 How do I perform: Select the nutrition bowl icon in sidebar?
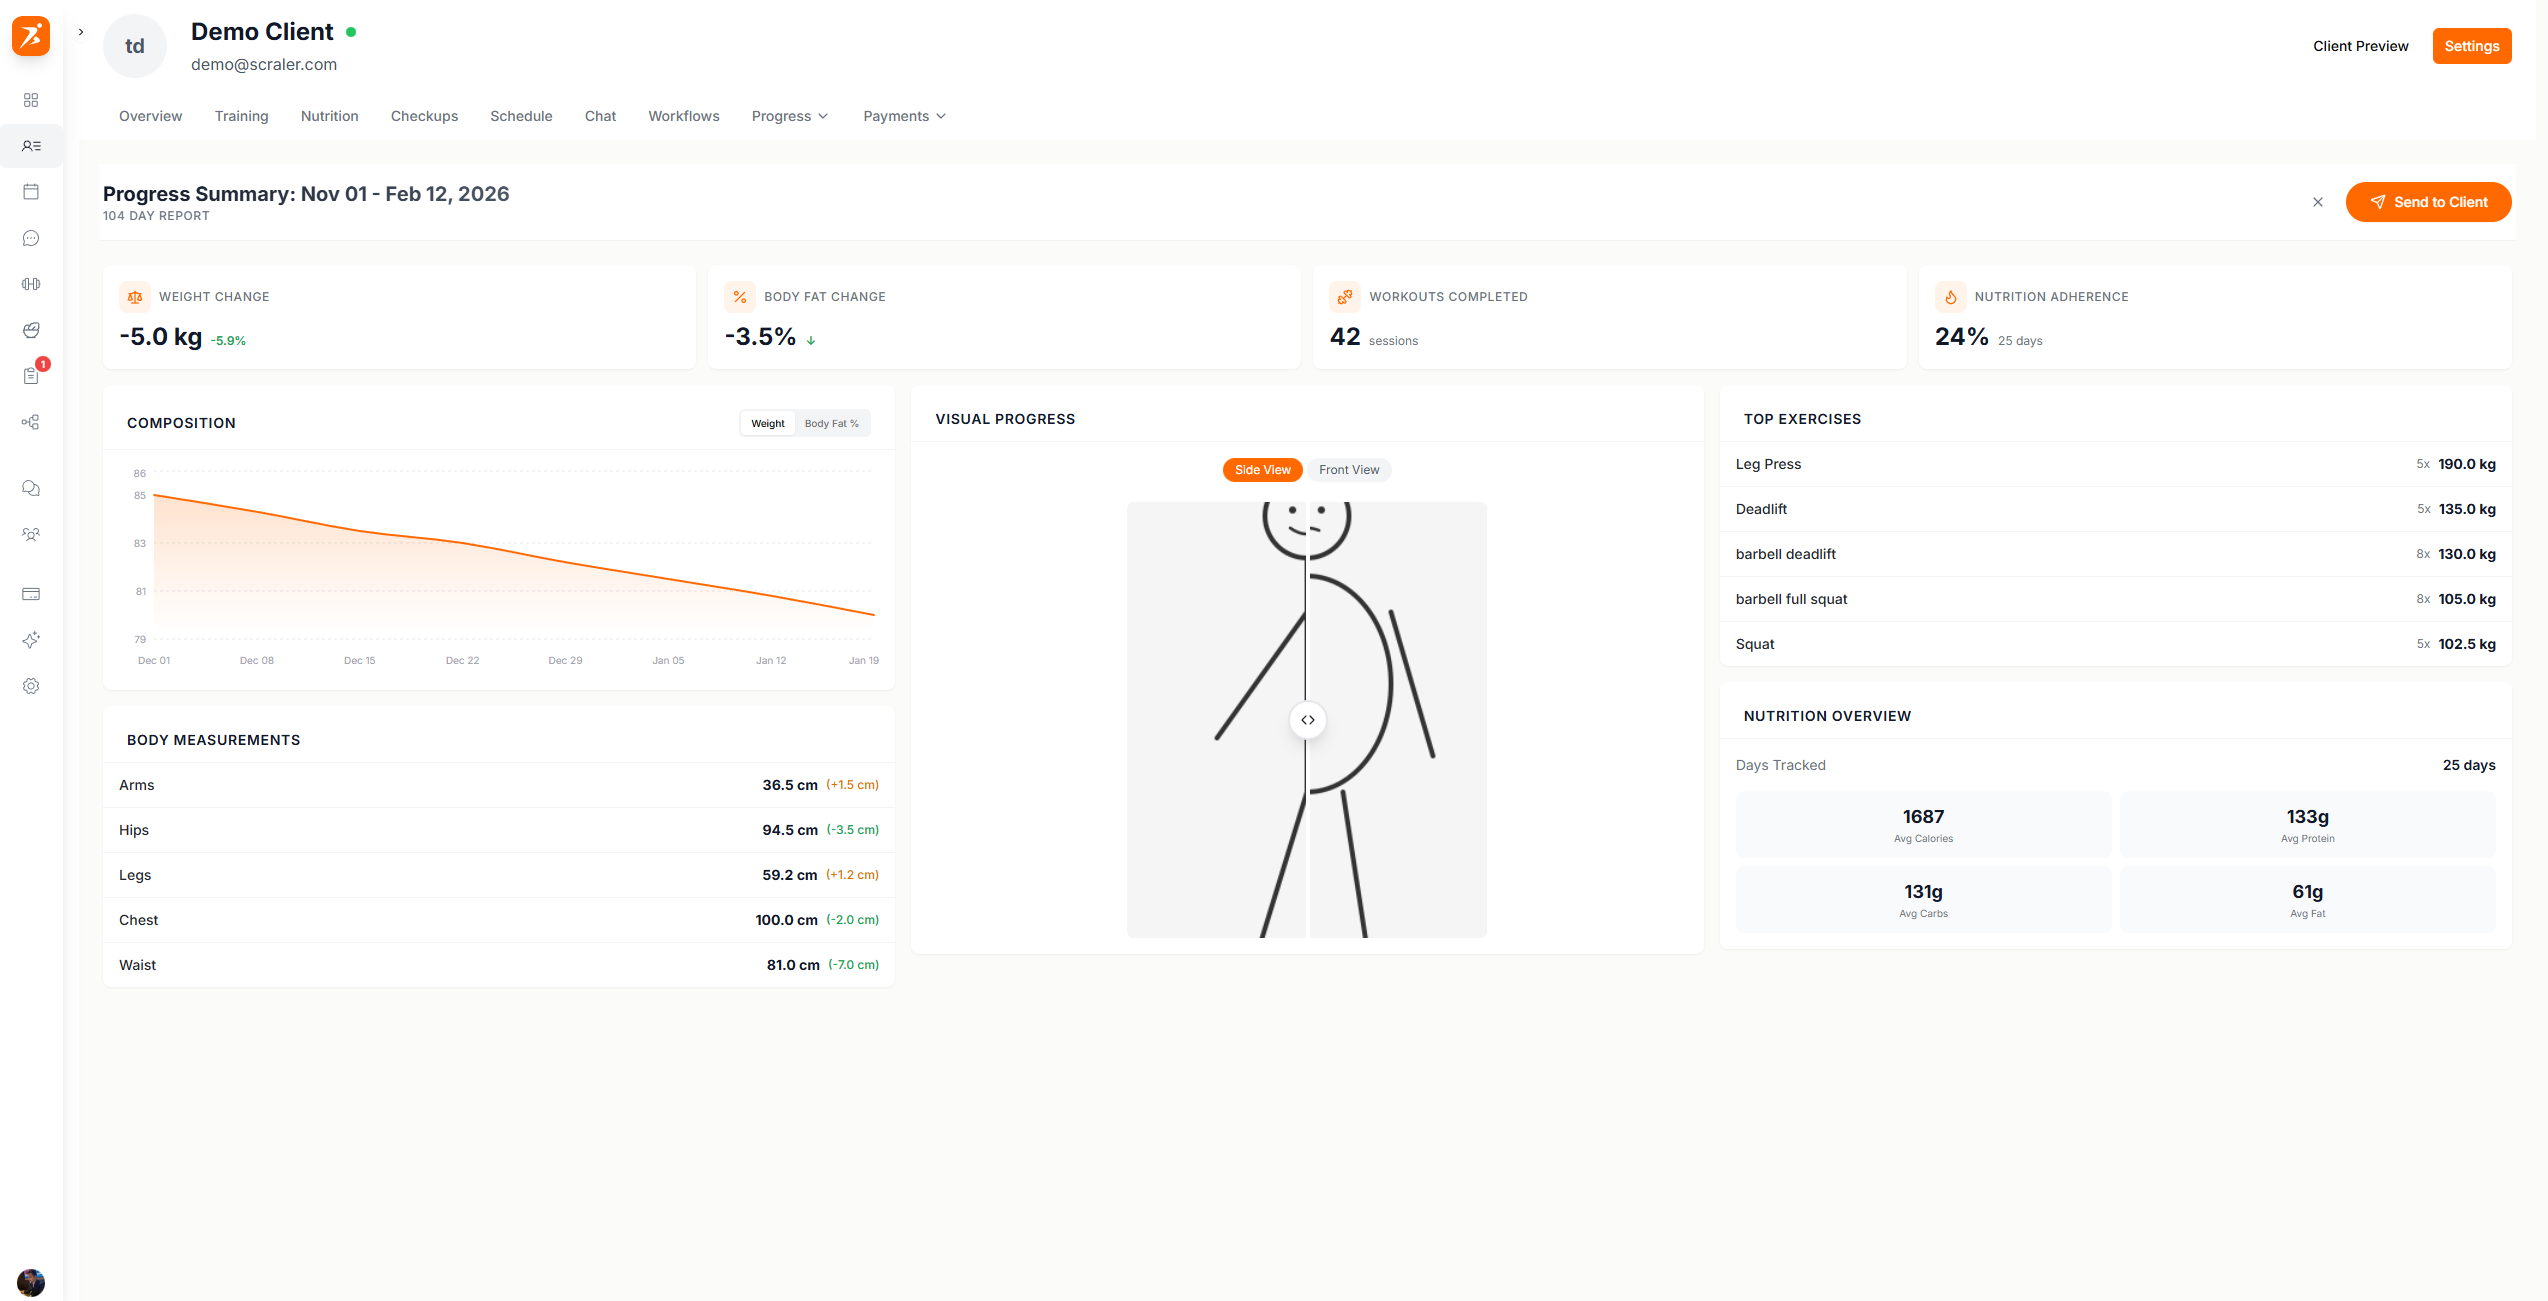(x=31, y=330)
